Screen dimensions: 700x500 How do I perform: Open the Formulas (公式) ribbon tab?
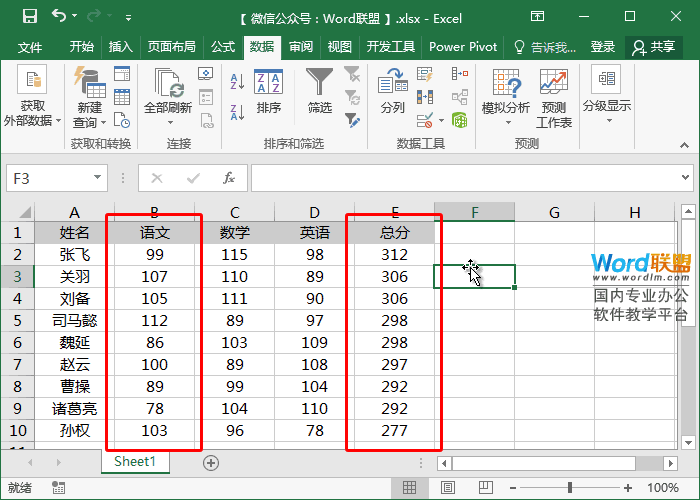(222, 47)
